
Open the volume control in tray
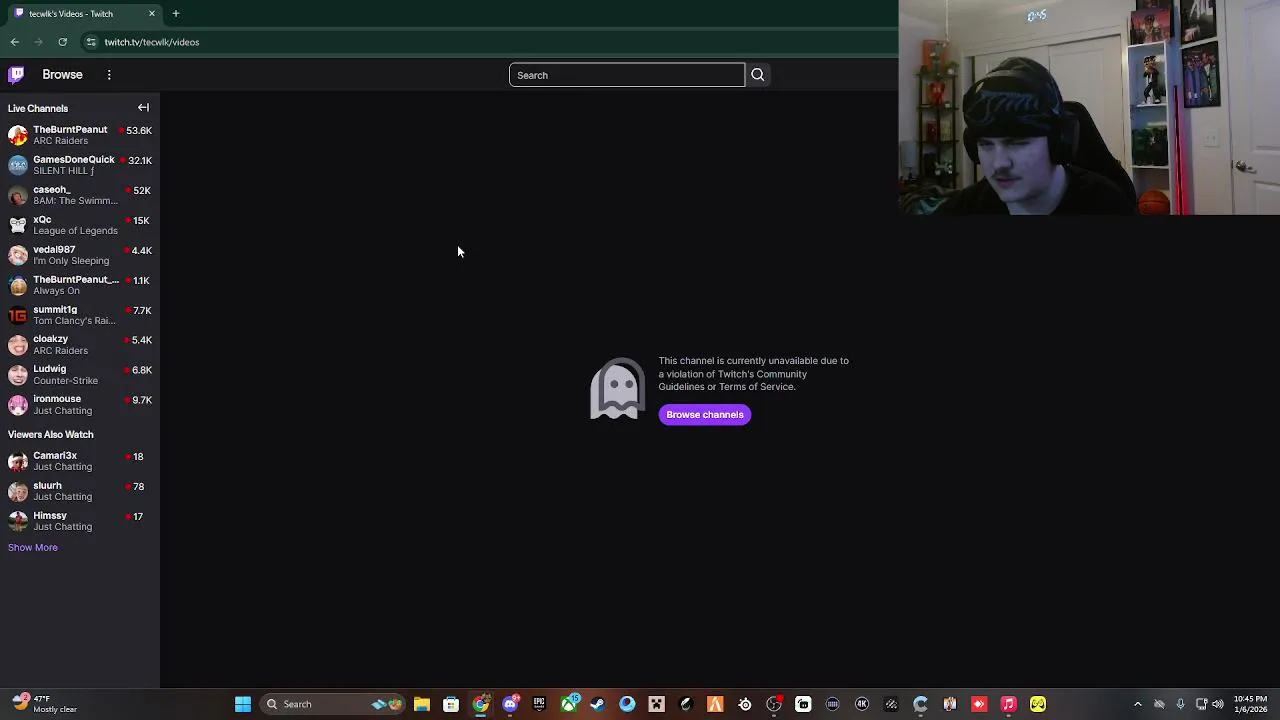1217,704
